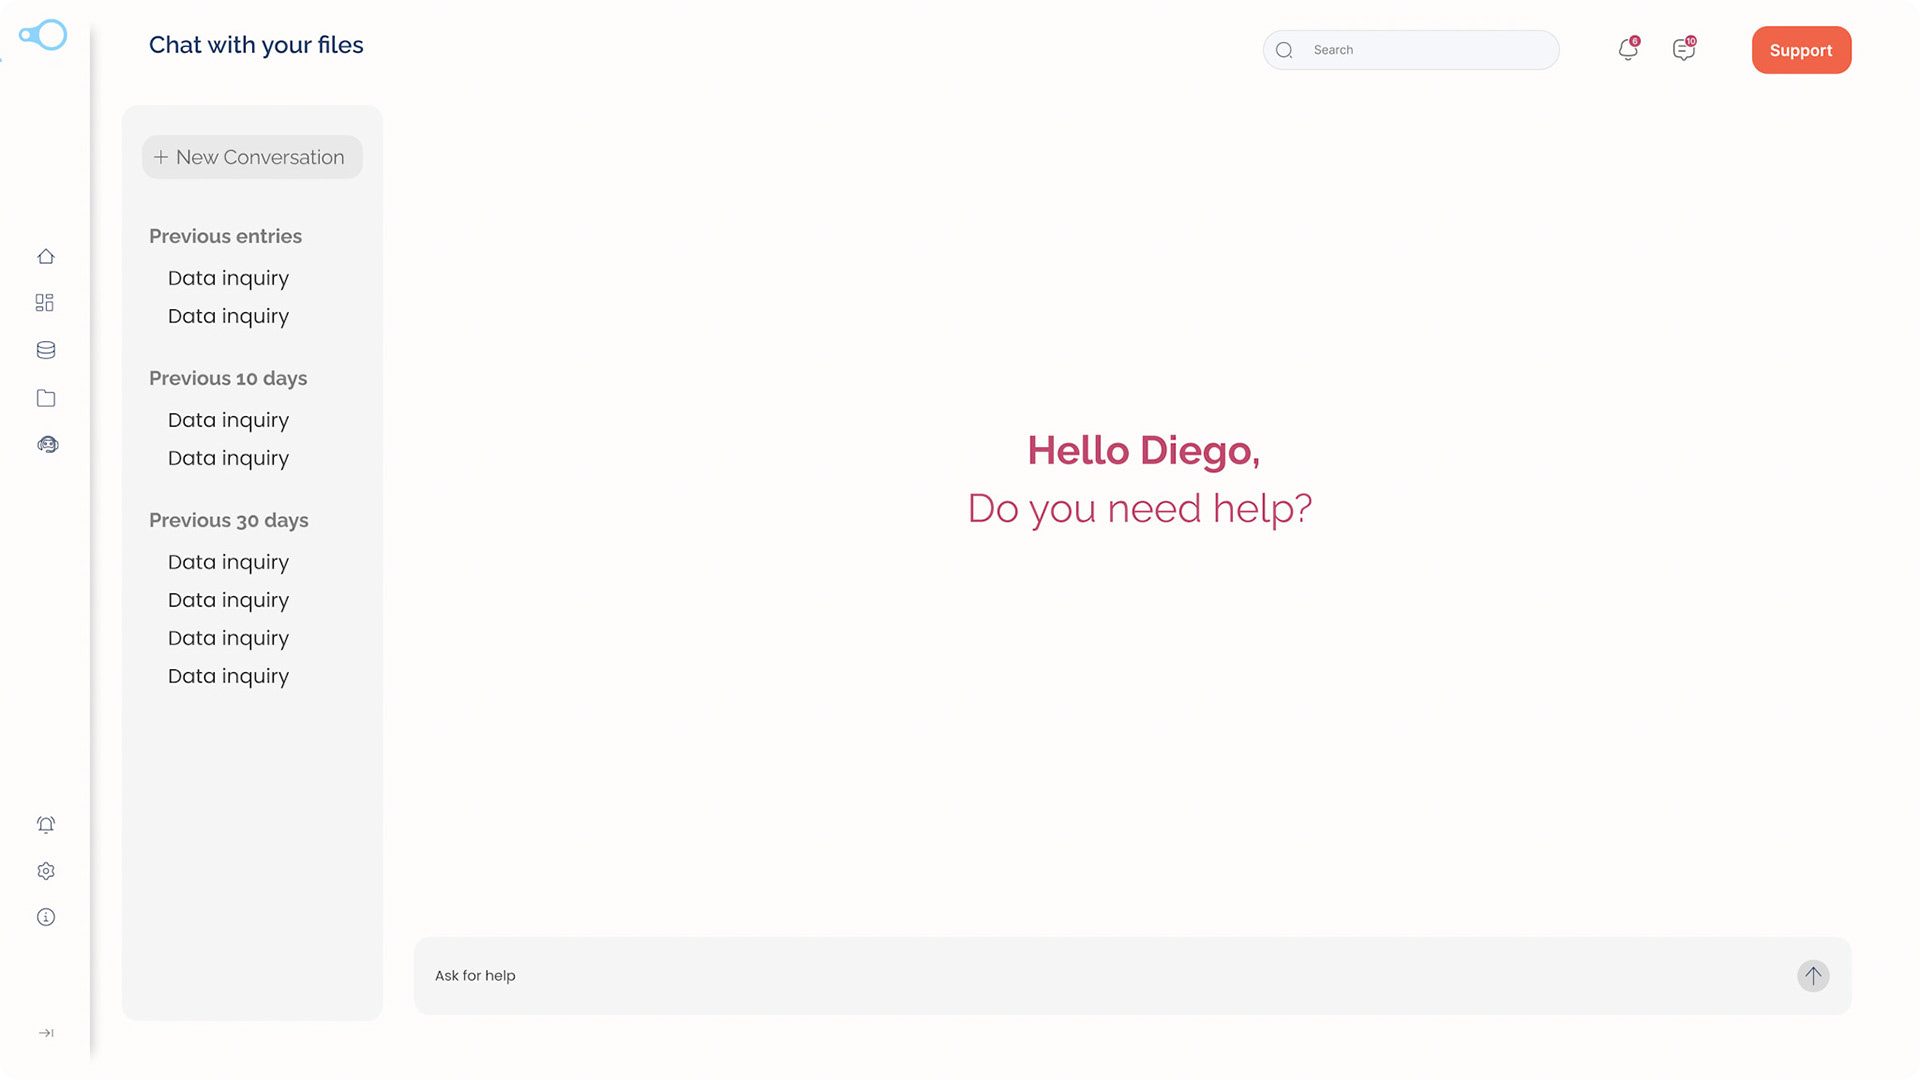This screenshot has height=1080, width=1920.
Task: Expand the sidebar with arrow icon
Action: click(46, 1033)
